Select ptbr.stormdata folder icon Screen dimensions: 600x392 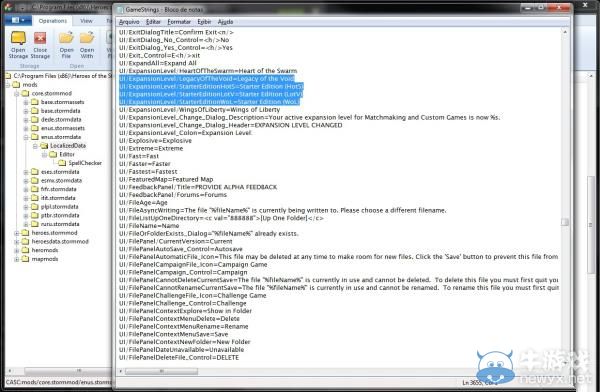click(x=35, y=215)
